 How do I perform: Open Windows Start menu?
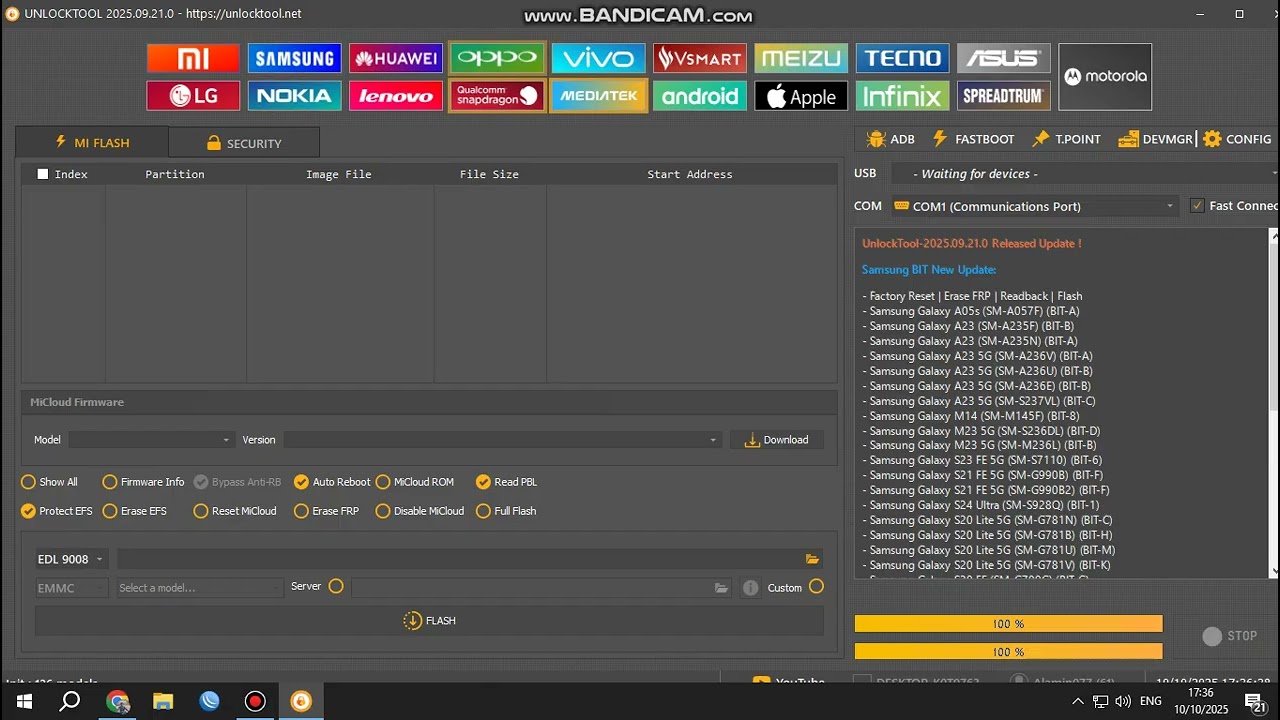pos(24,702)
